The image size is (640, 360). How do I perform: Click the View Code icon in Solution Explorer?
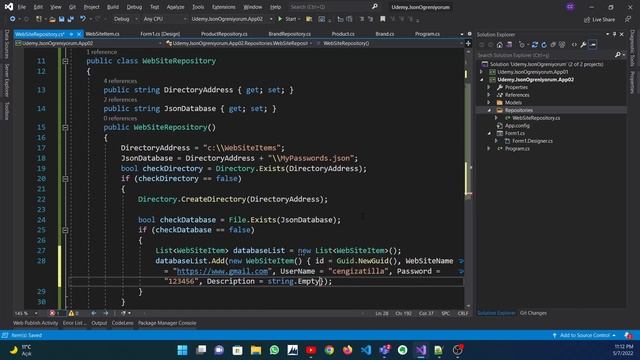(x=574, y=45)
